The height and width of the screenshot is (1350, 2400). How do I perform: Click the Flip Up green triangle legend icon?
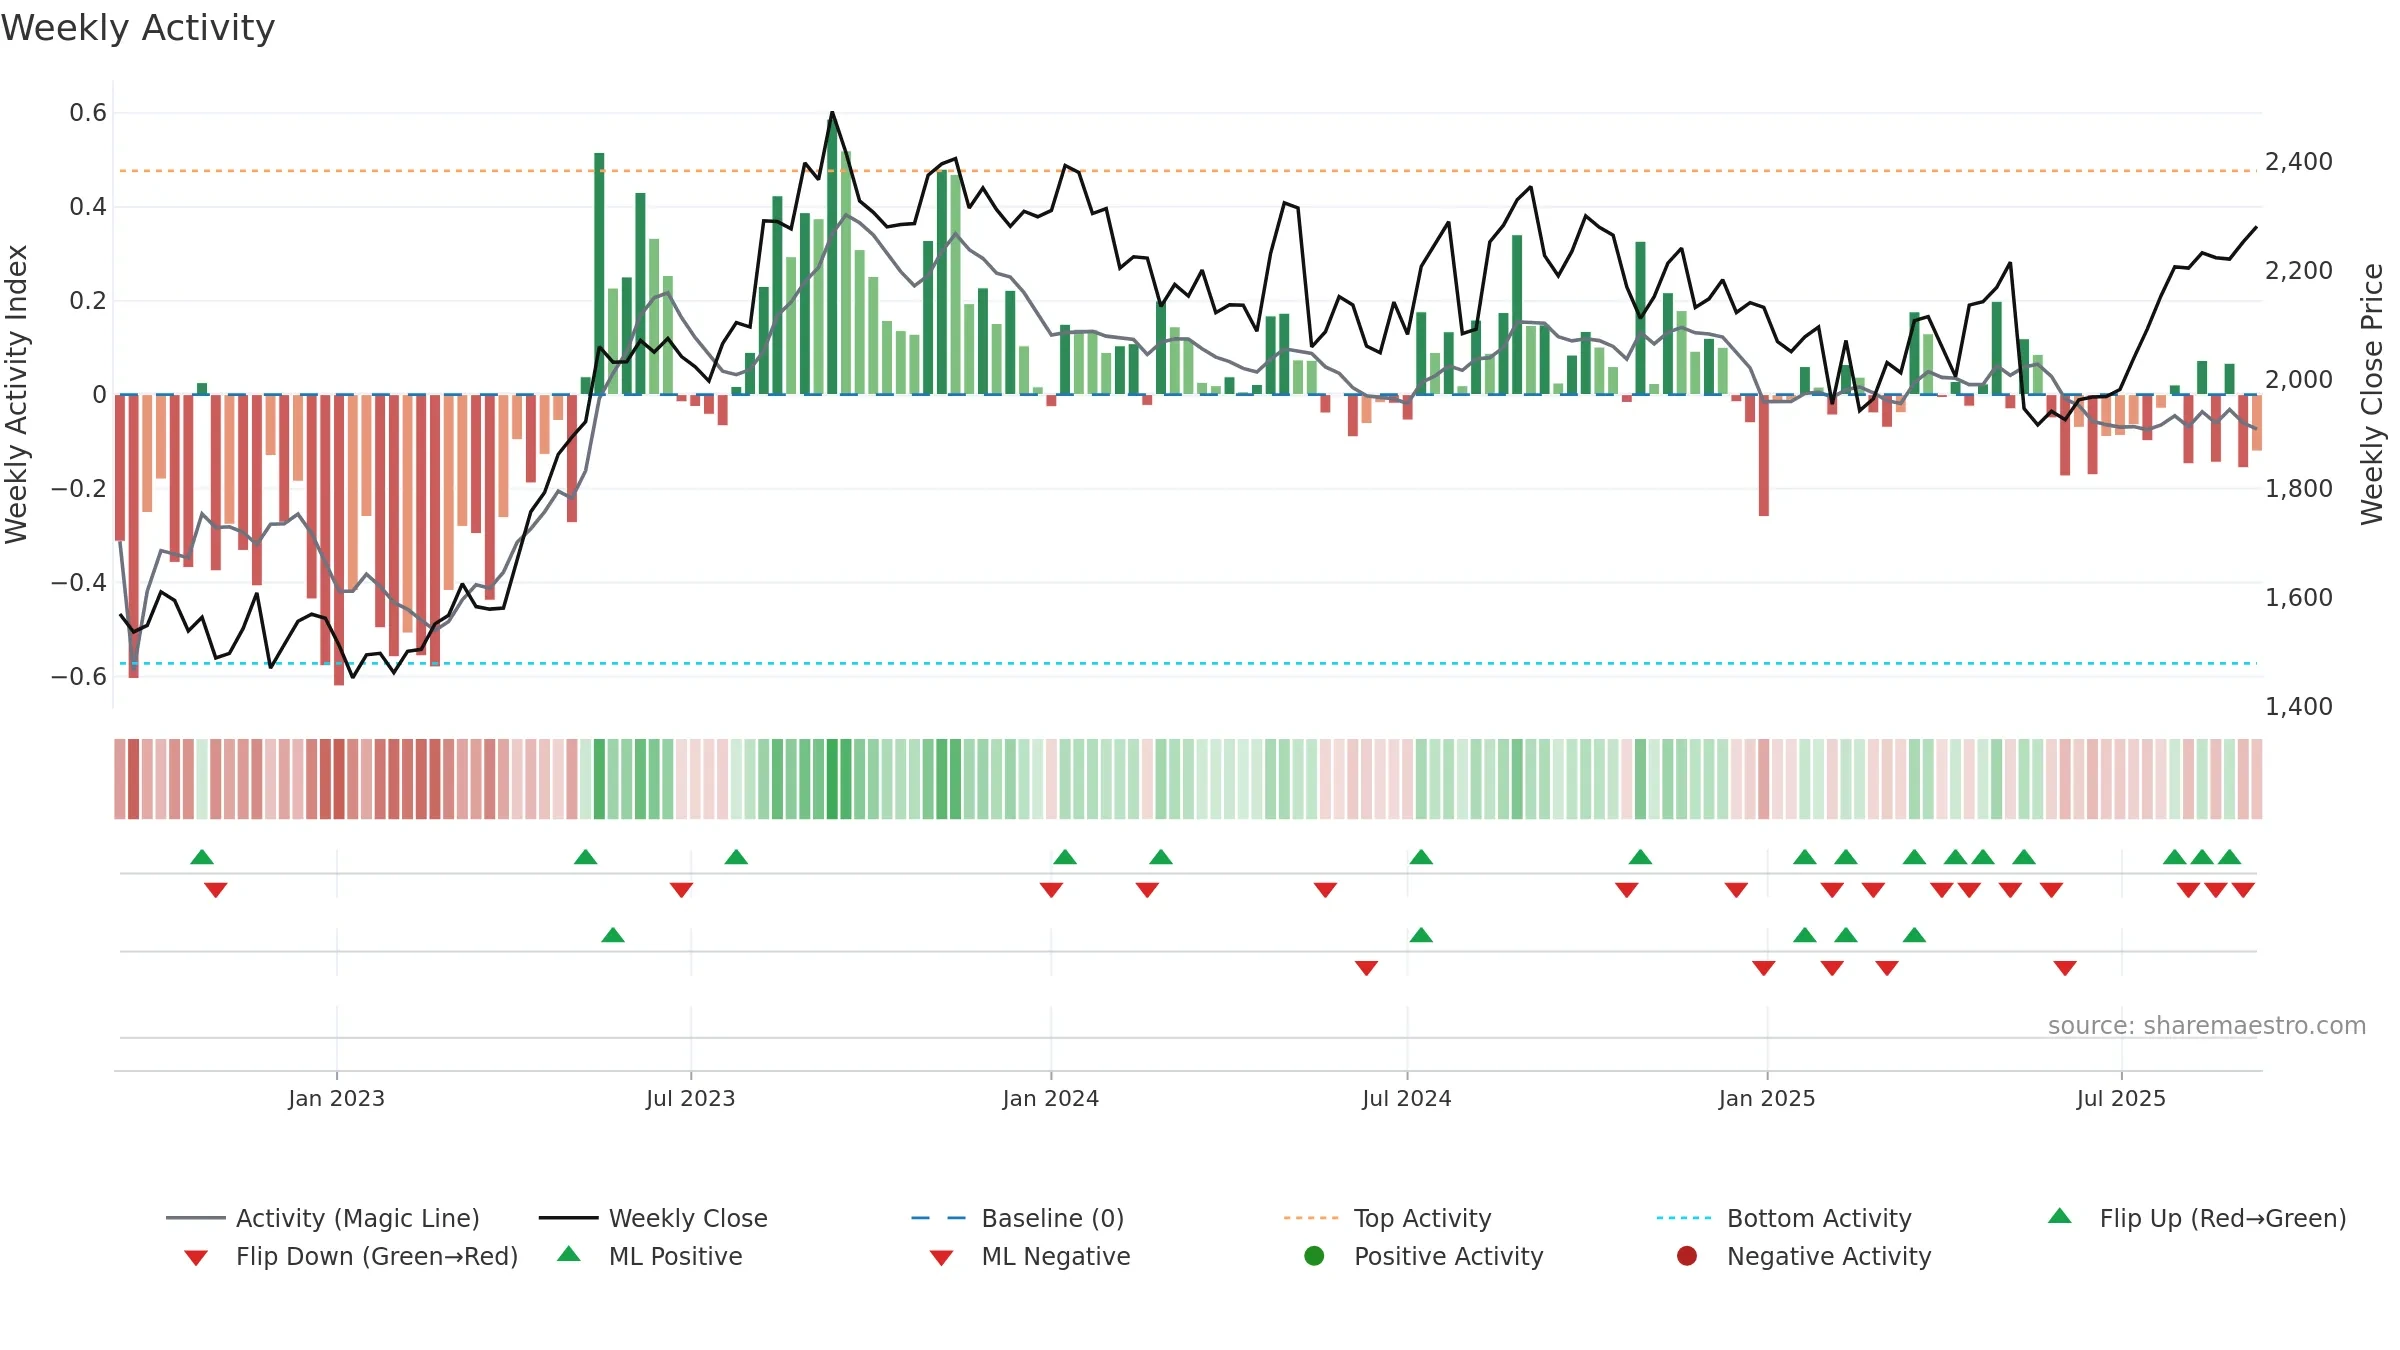click(2060, 1216)
